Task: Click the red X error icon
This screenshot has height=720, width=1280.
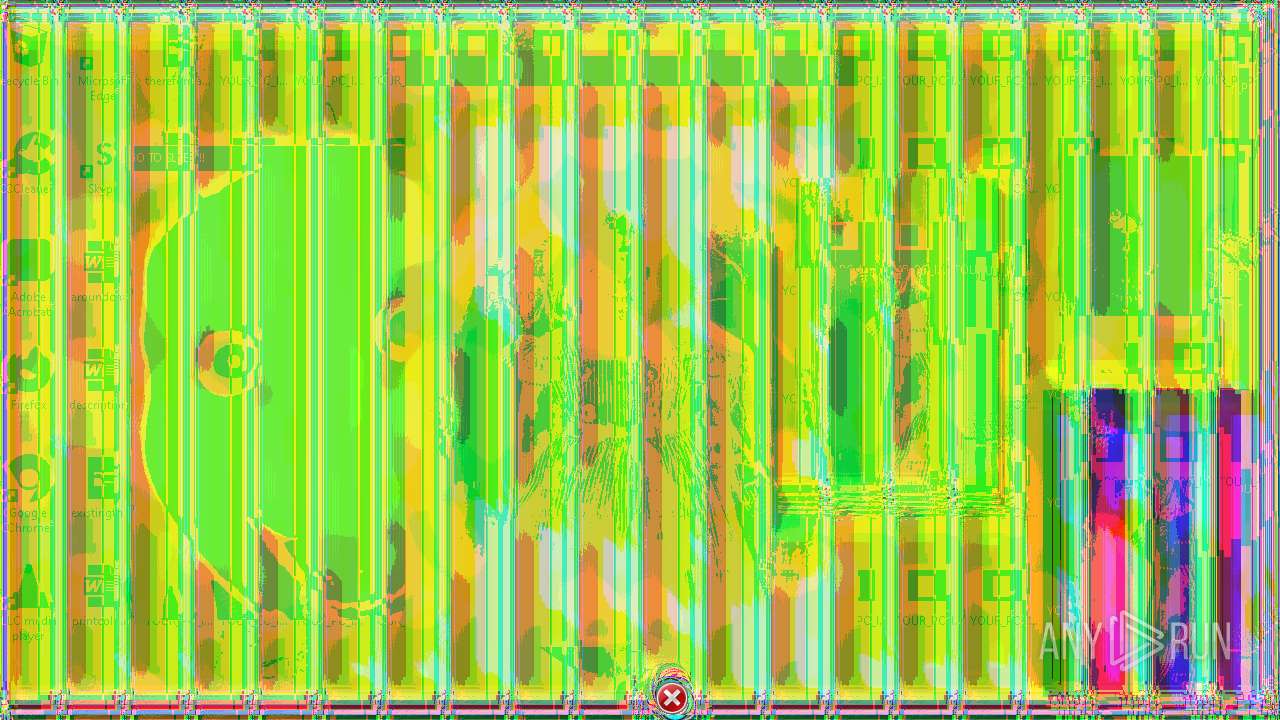Action: [673, 697]
